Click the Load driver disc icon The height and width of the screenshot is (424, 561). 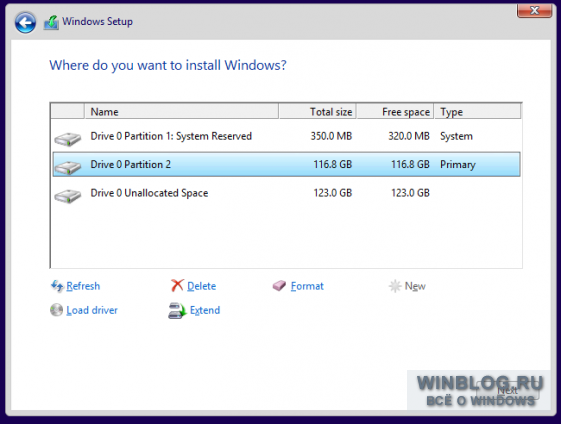pos(57,310)
